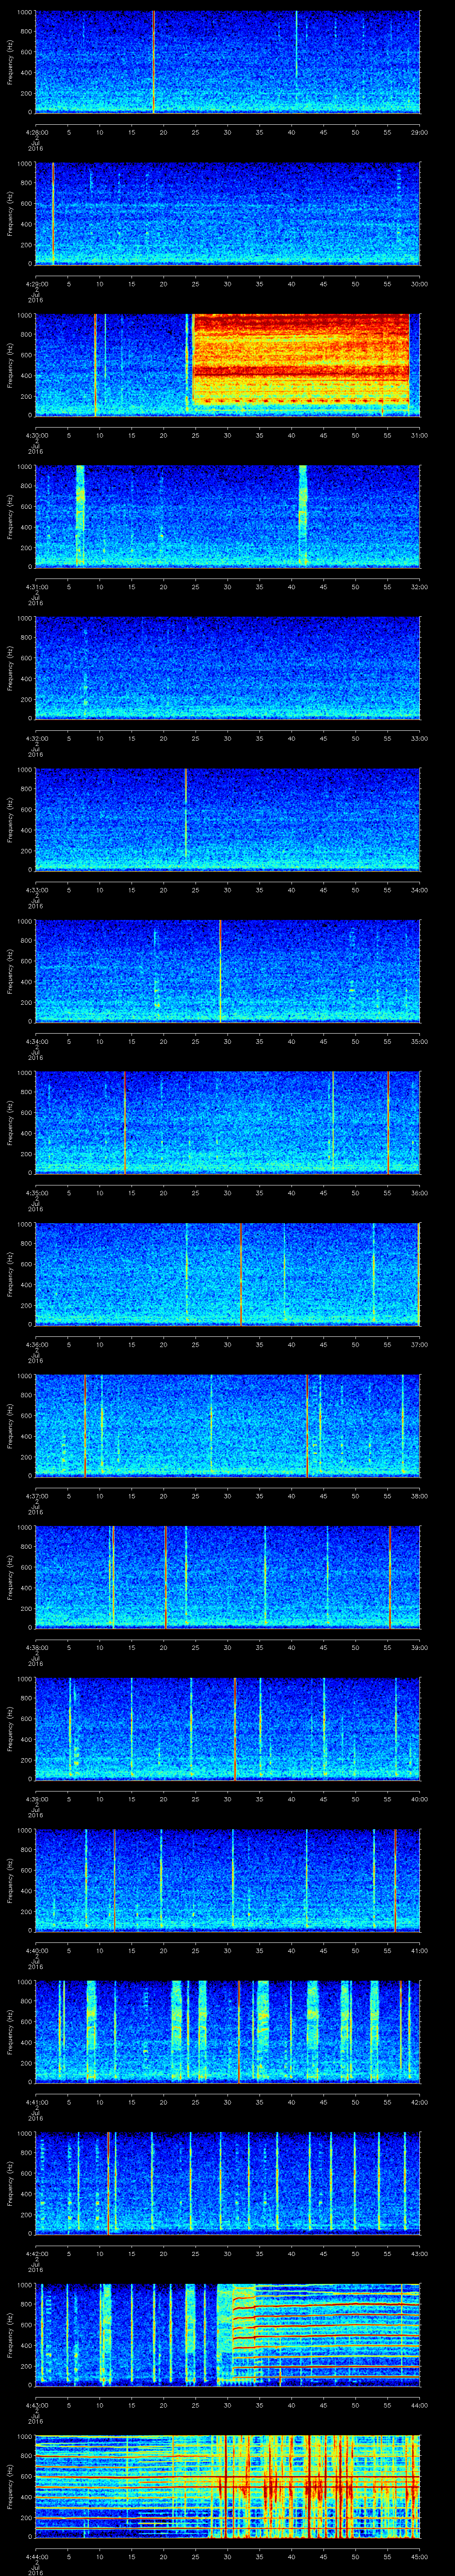The width and height of the screenshot is (455, 2576).
Task: Select the spectrogram panel beginning at 4:31:00
Action: pyautogui.click(x=227, y=516)
